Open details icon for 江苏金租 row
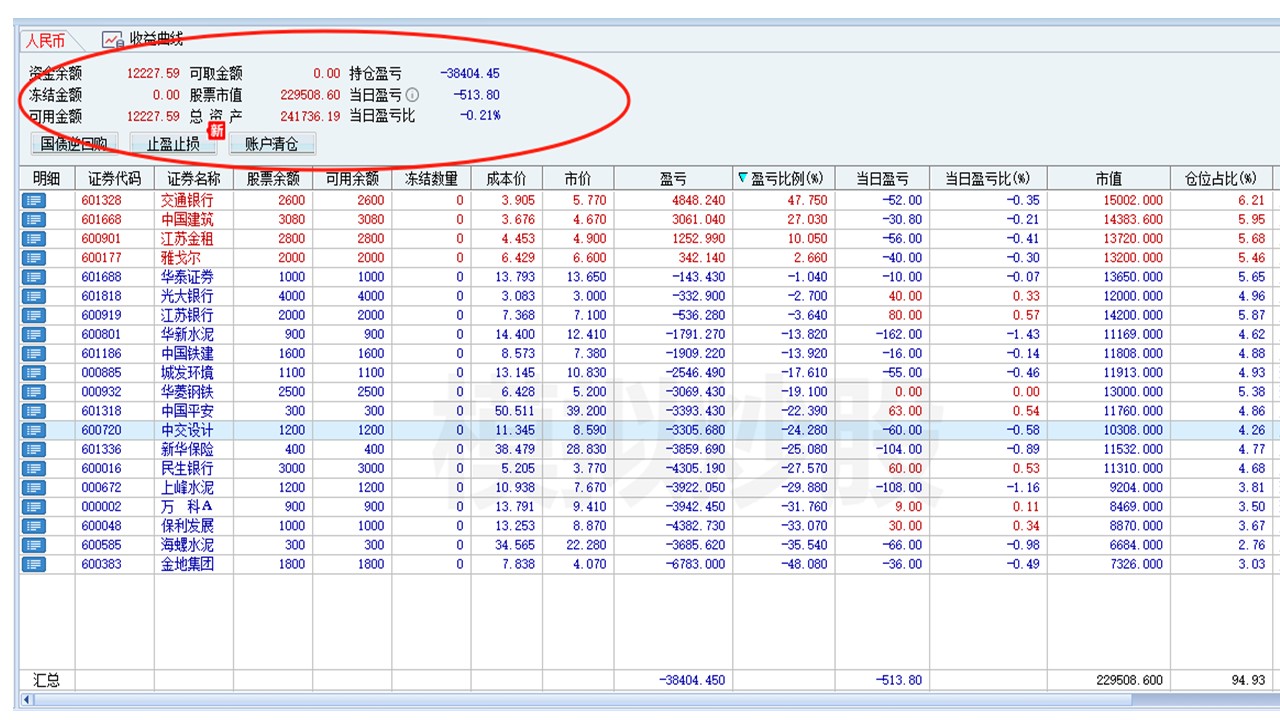The height and width of the screenshot is (720, 1280). (34, 238)
